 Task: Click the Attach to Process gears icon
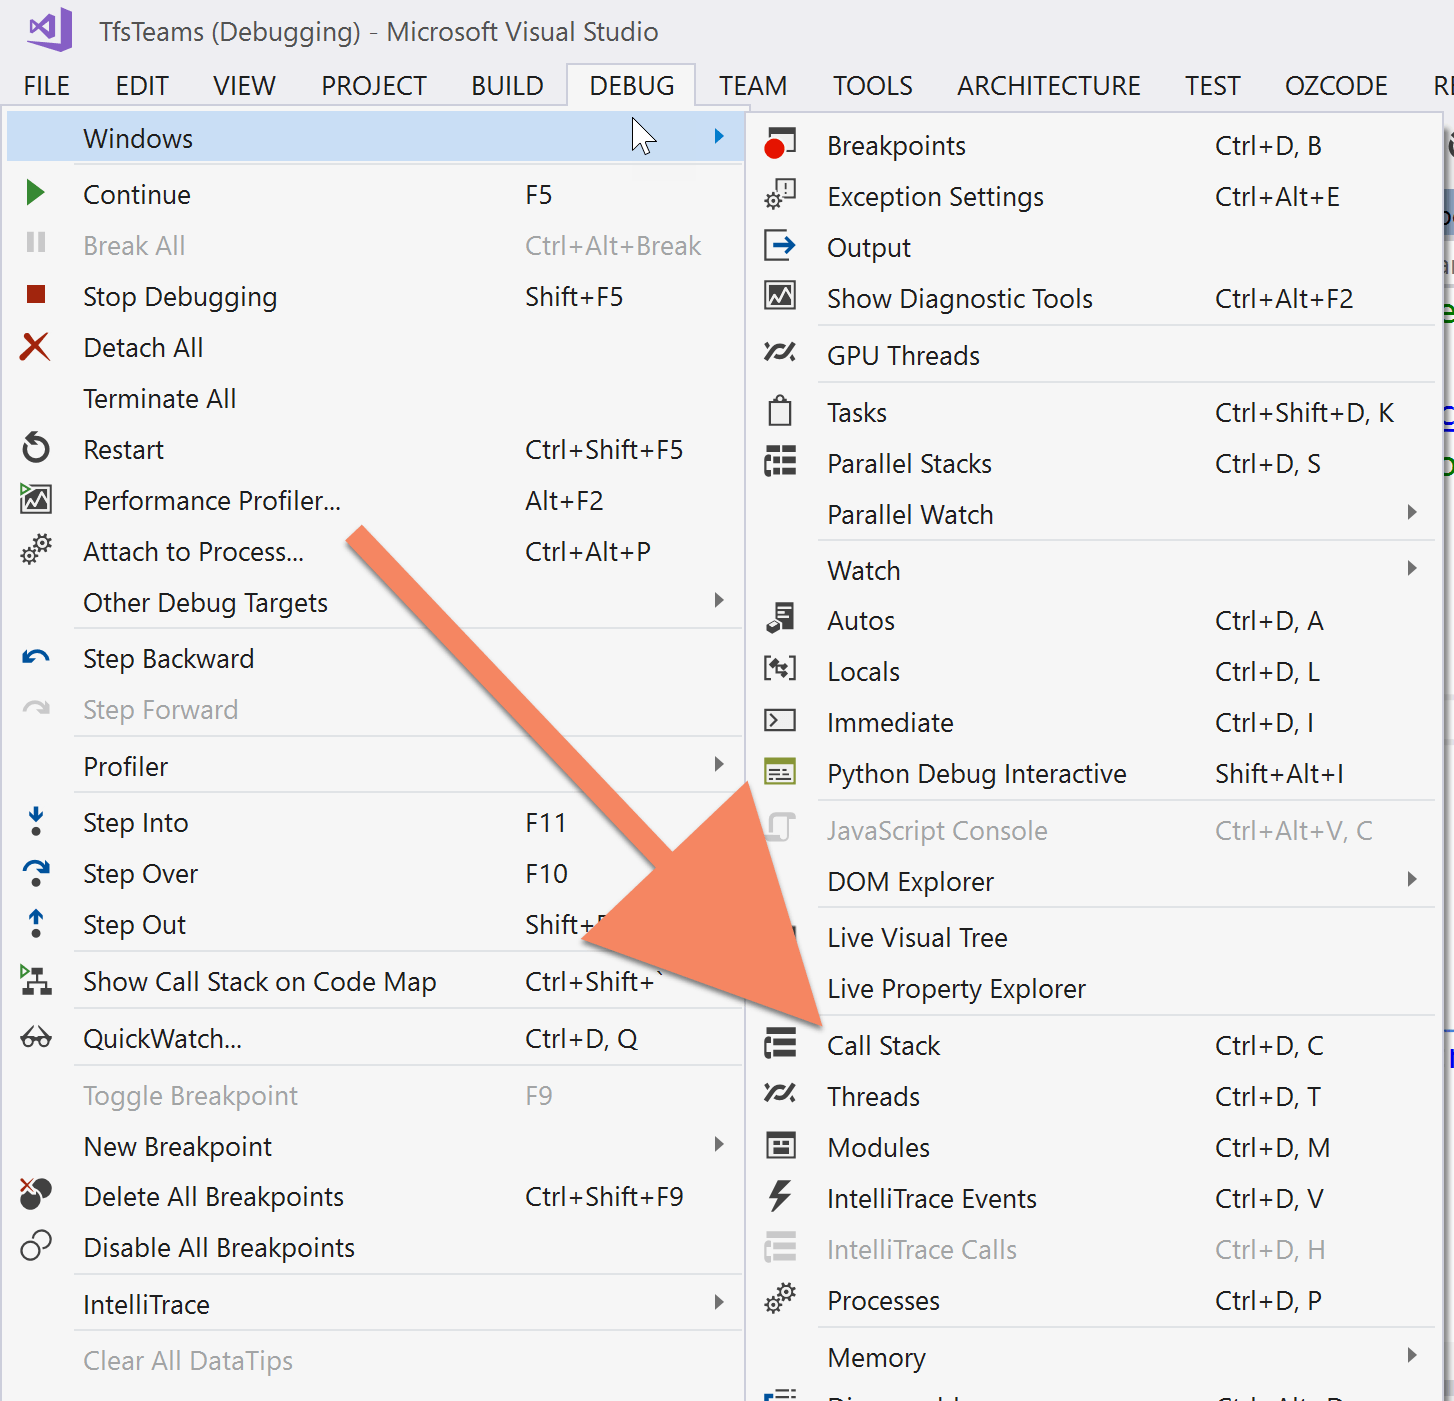click(x=36, y=549)
